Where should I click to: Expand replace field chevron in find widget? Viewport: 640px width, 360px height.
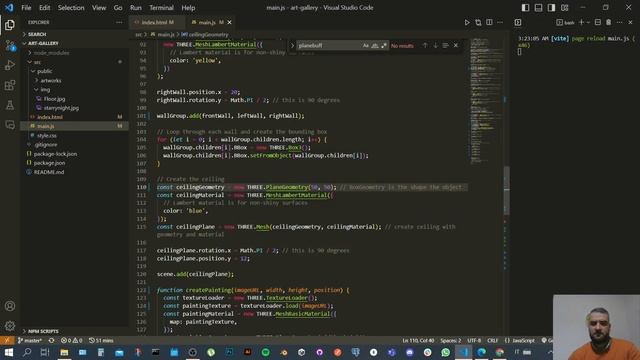point(292,46)
